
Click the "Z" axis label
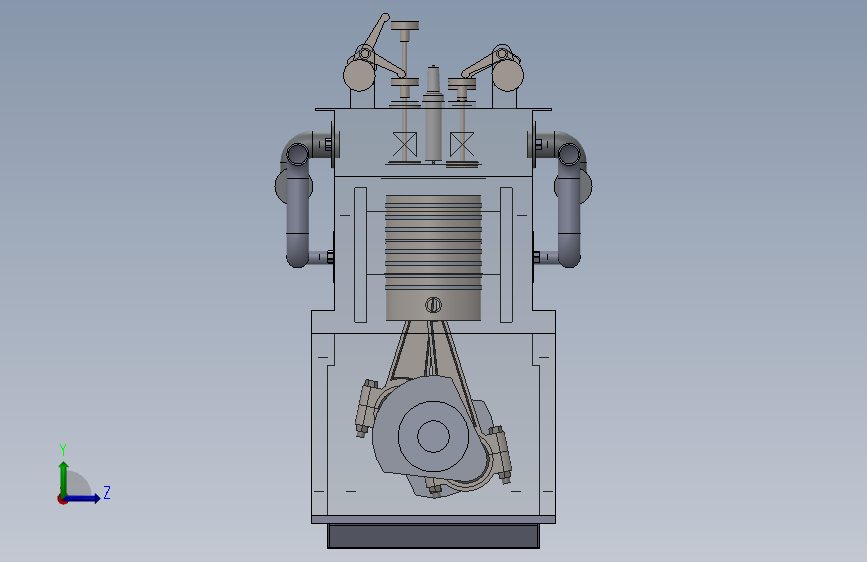click(x=107, y=492)
